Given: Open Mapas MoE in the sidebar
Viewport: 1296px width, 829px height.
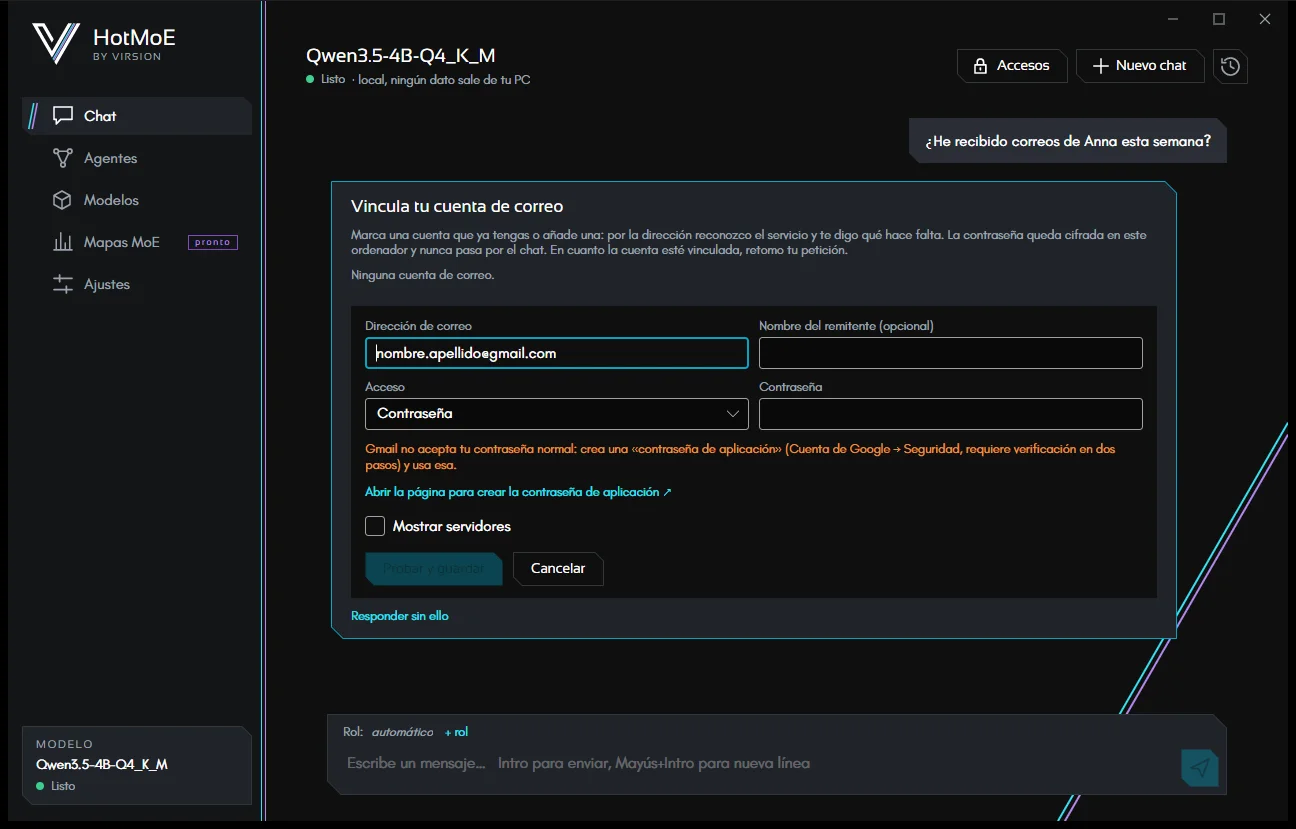Looking at the screenshot, I should point(137,242).
